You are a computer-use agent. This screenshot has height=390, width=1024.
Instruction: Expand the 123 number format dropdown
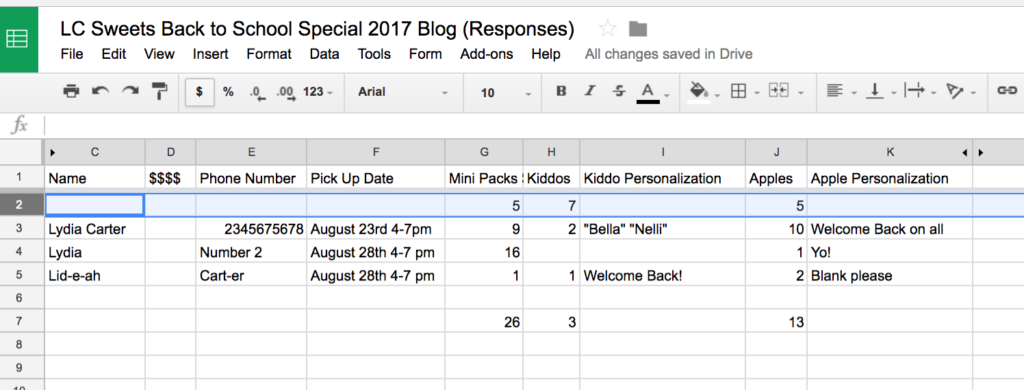[x=318, y=92]
